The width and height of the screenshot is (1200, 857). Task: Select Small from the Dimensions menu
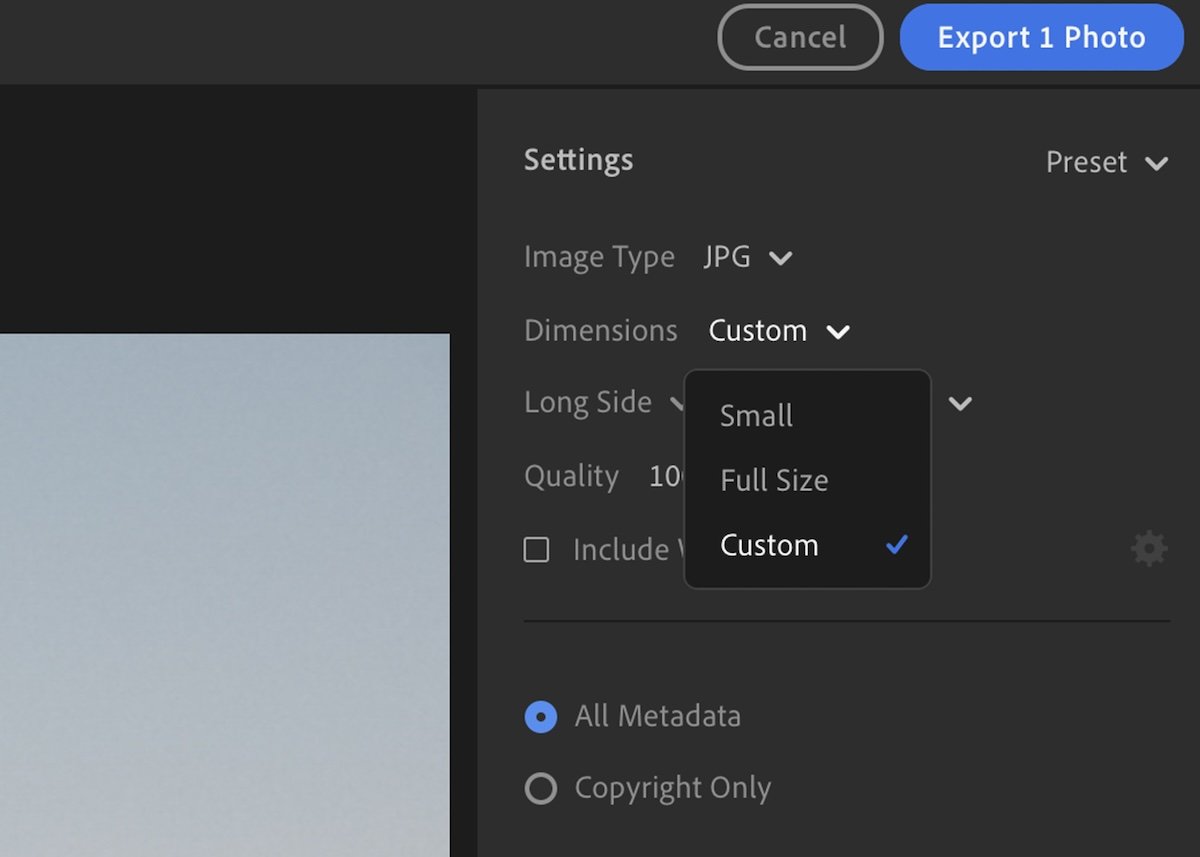tap(756, 415)
